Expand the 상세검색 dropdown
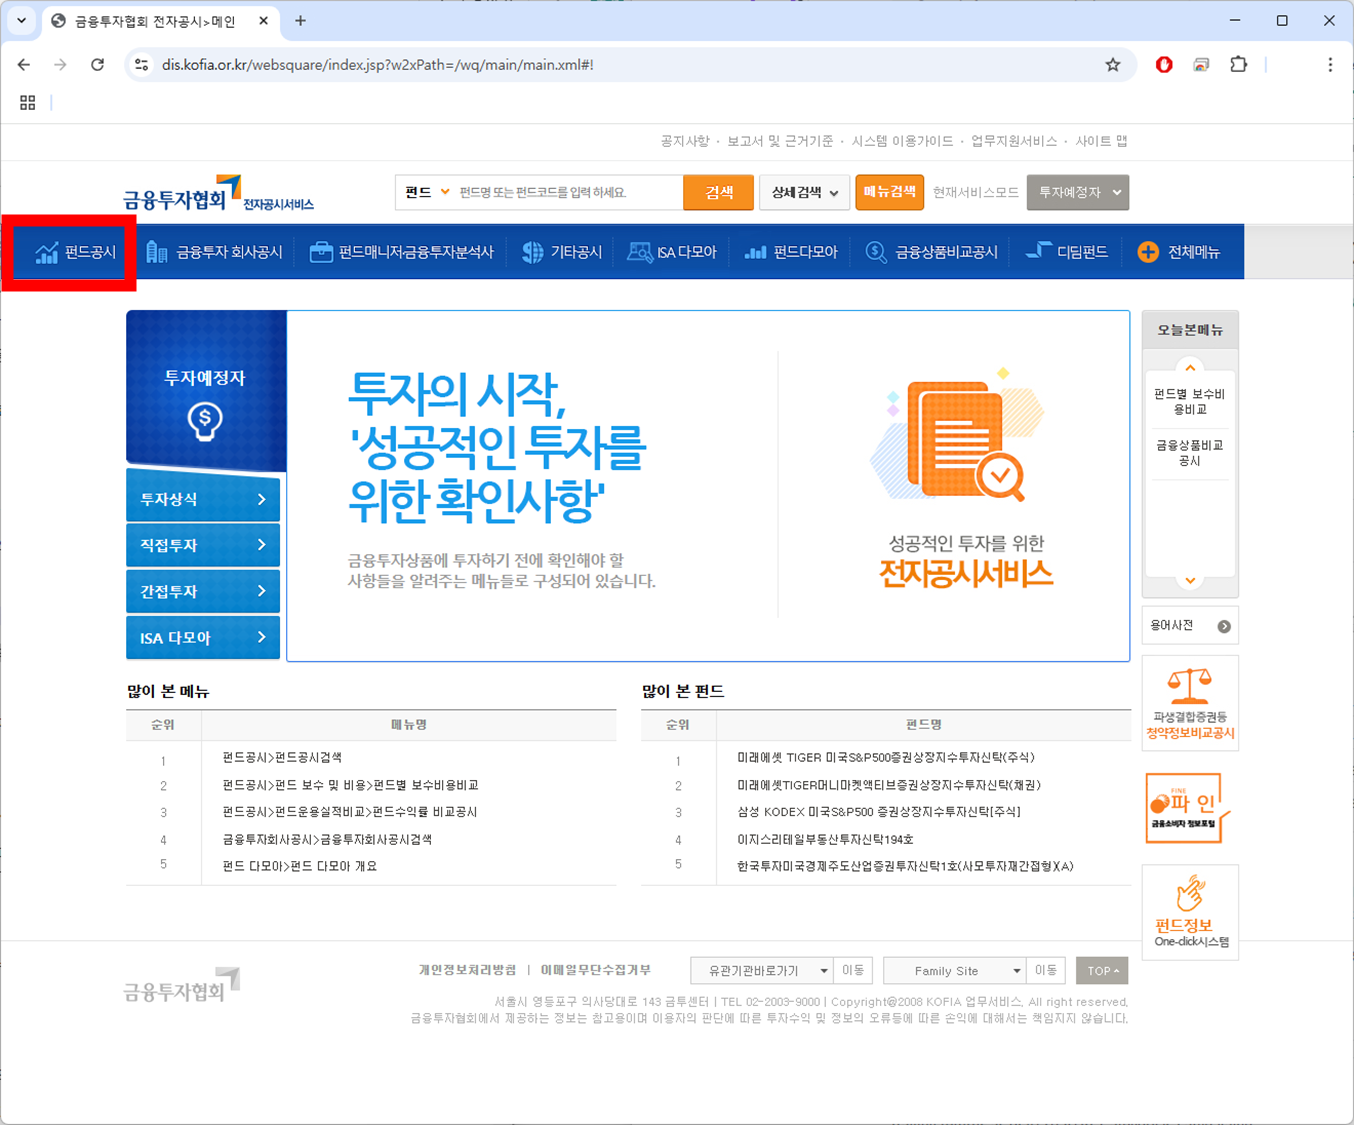The image size is (1354, 1125). (x=805, y=192)
